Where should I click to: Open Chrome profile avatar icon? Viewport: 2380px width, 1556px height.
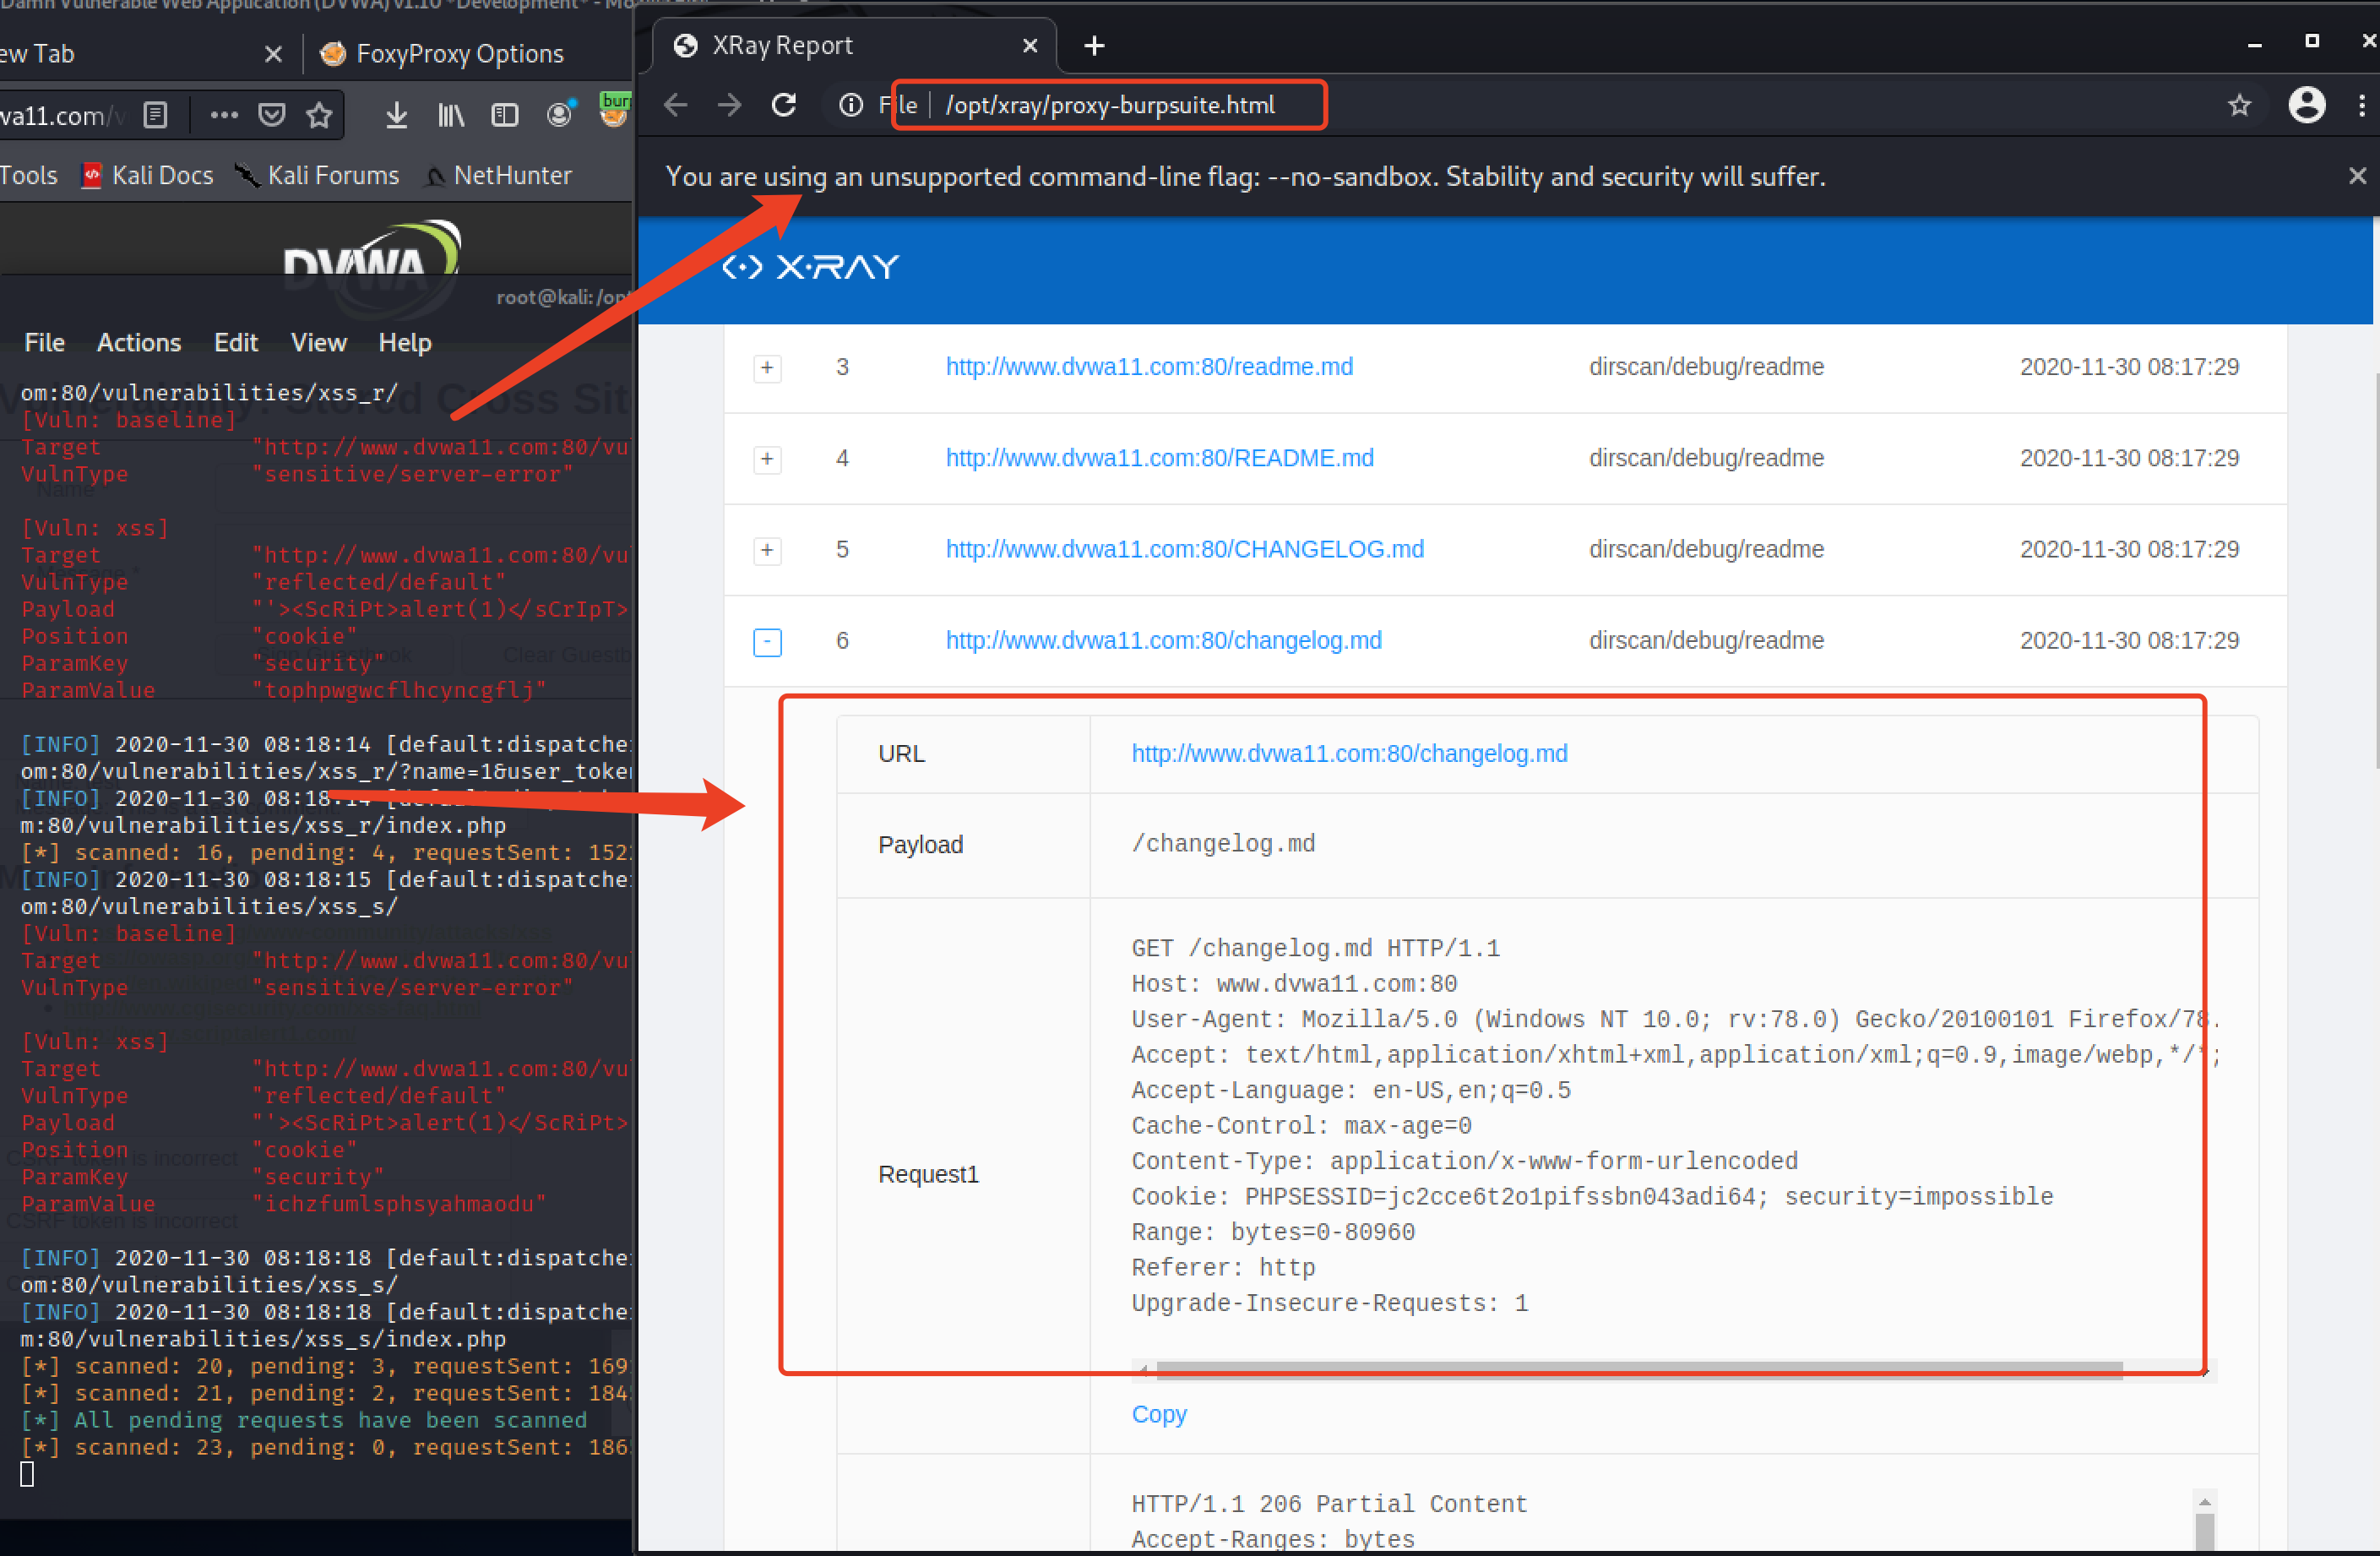(x=2306, y=105)
